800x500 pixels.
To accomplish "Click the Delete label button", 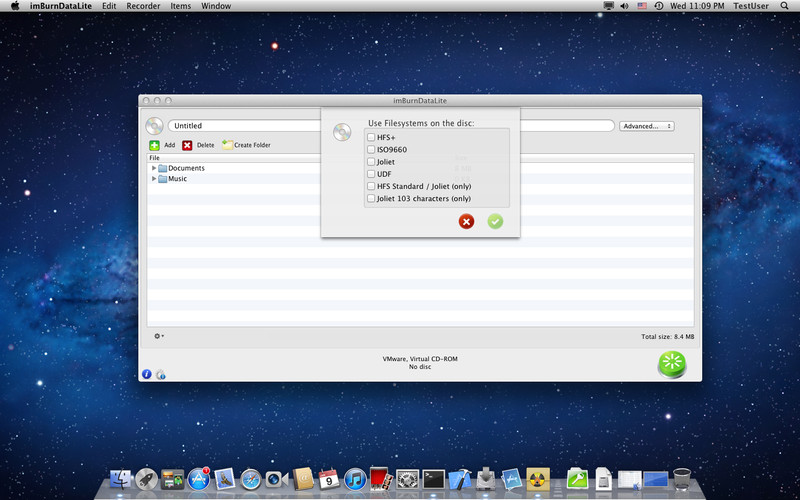I will coord(206,145).
